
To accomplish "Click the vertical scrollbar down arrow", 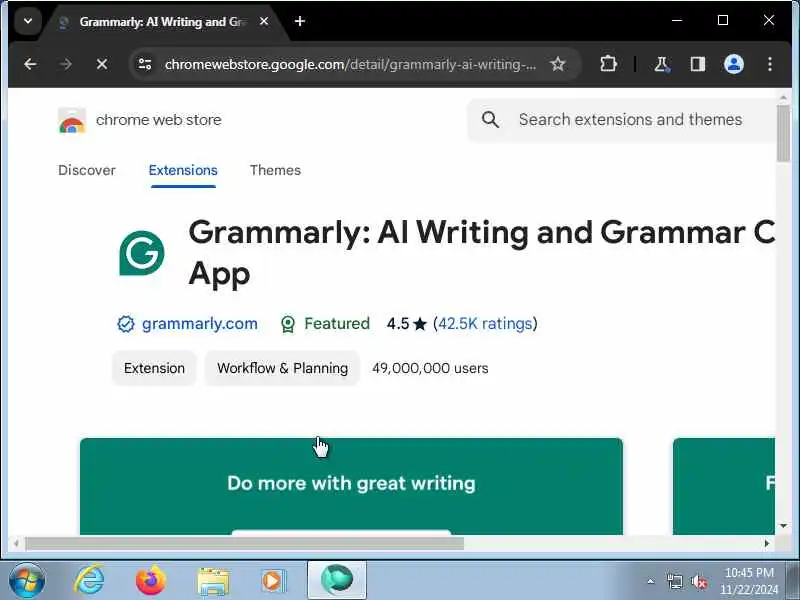I will click(x=783, y=526).
